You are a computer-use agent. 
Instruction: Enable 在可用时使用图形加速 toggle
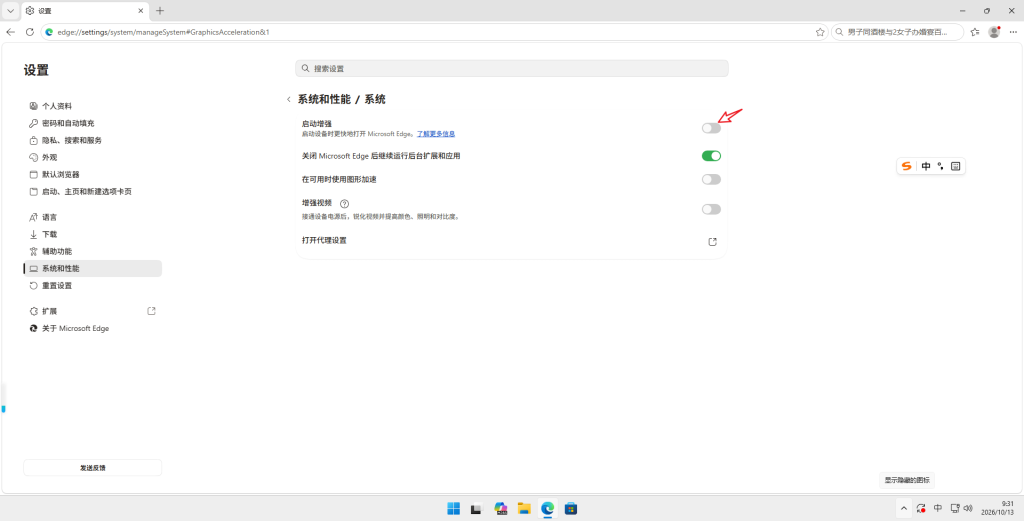(x=711, y=180)
